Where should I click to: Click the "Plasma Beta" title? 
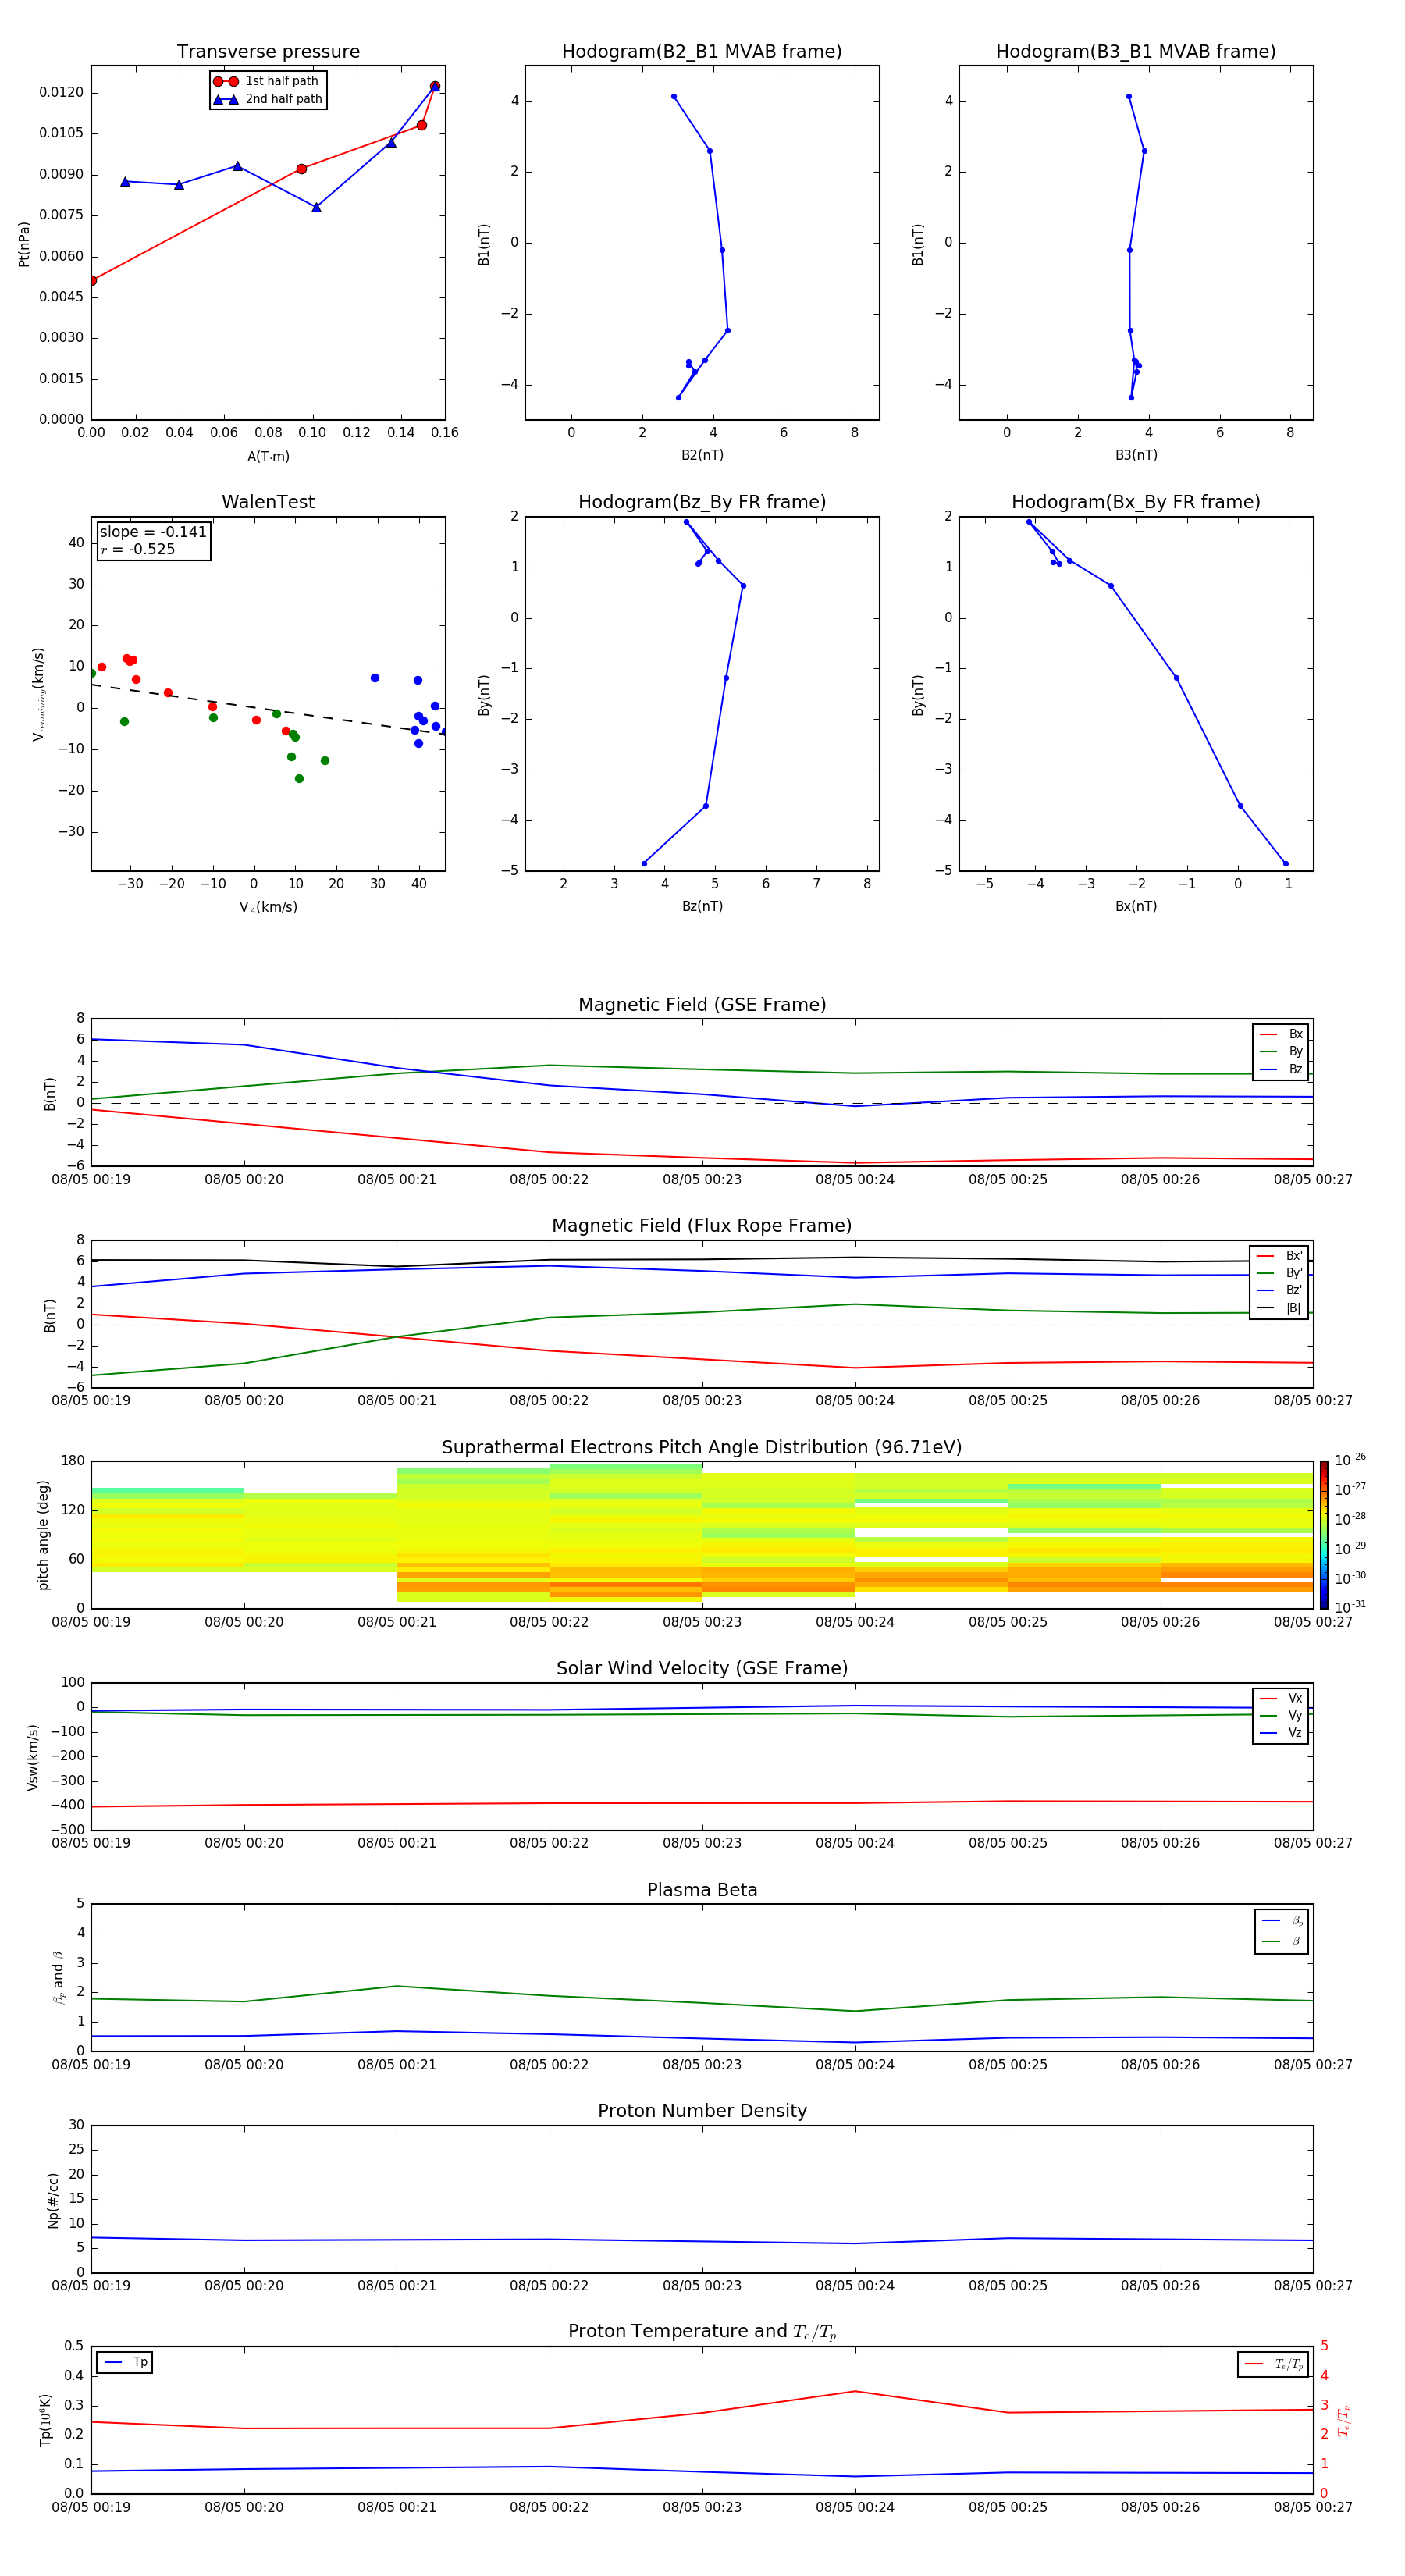702,1891
